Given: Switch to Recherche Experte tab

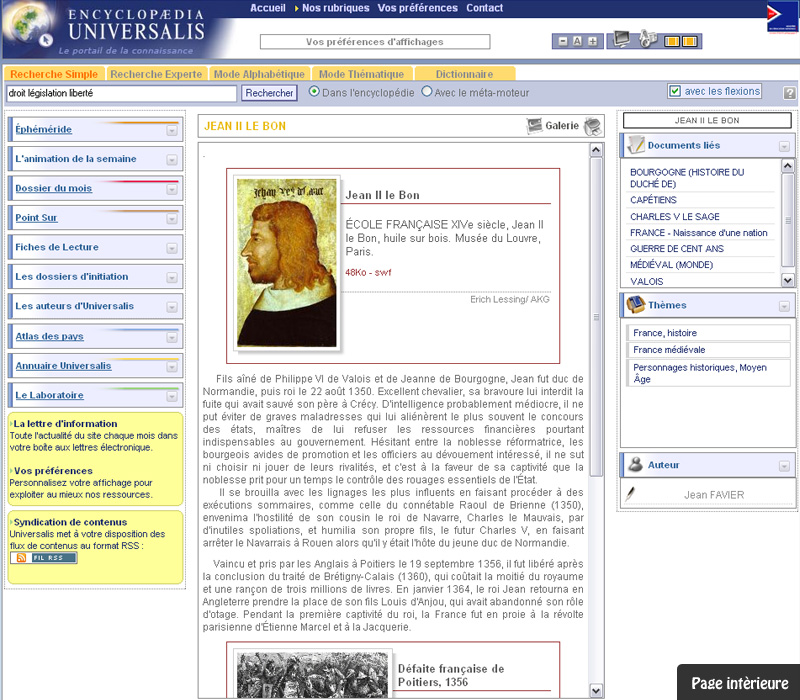Looking at the screenshot, I should coord(156,74).
